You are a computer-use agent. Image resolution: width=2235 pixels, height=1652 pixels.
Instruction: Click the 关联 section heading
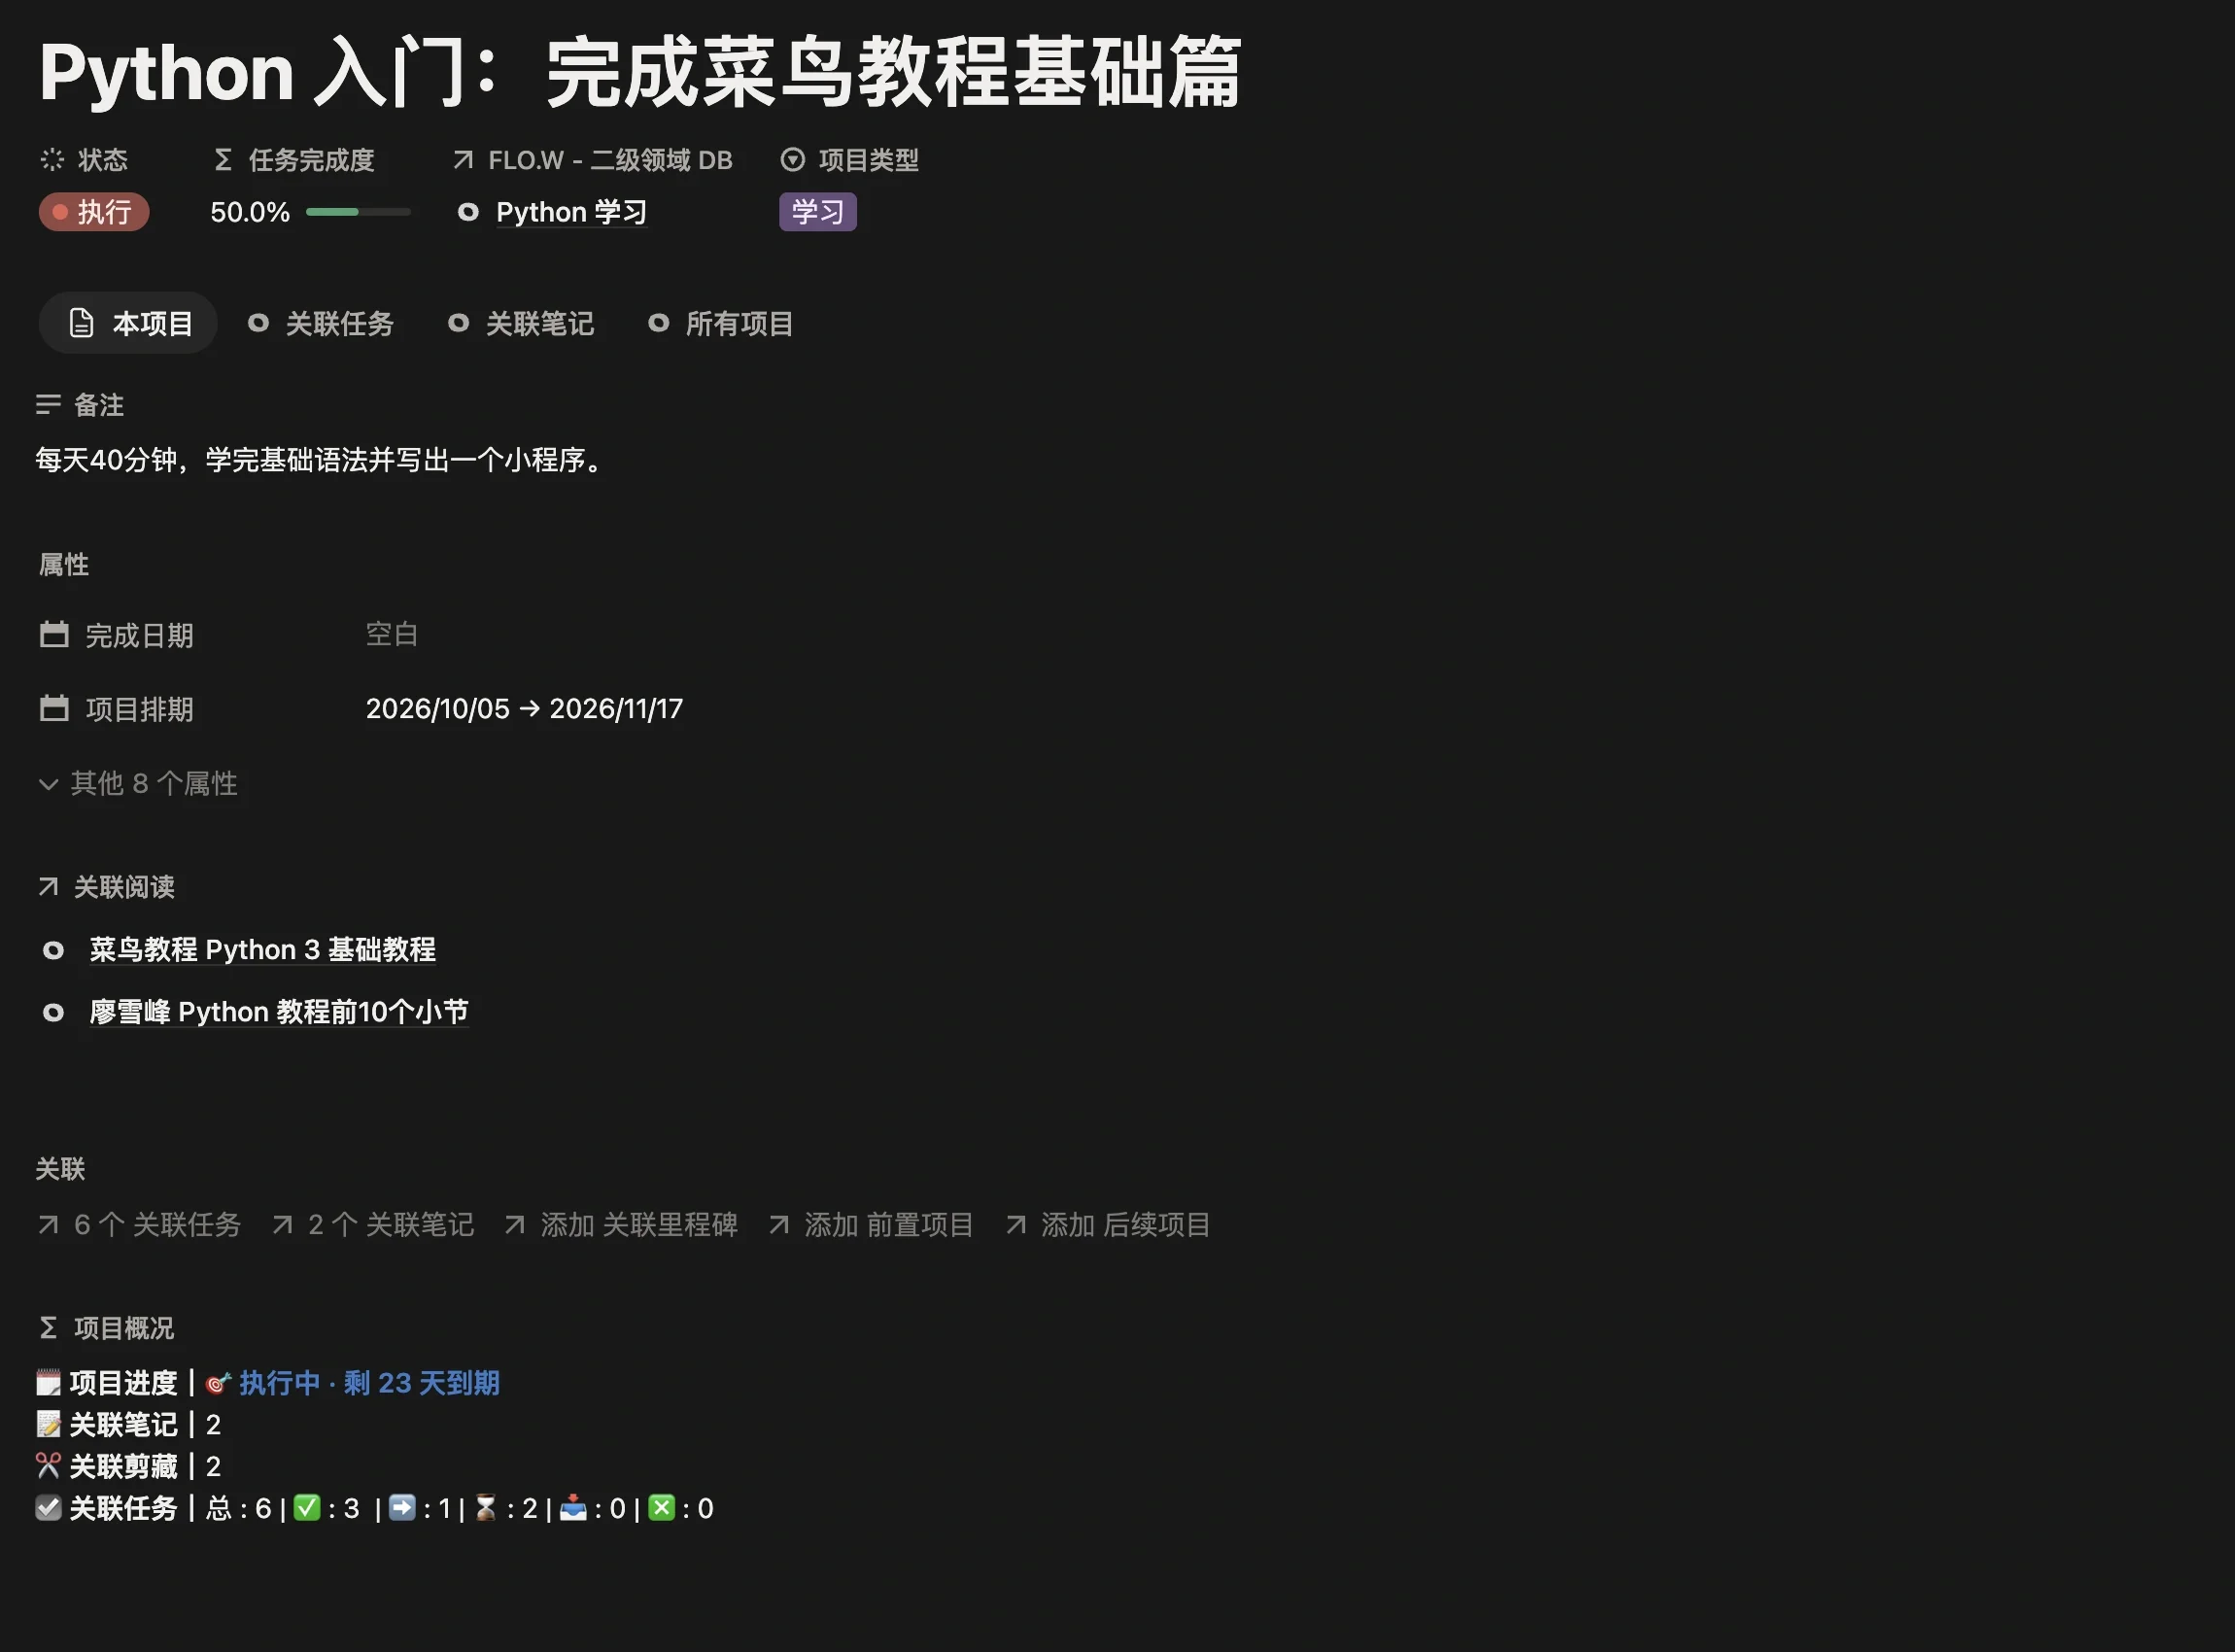(61, 1169)
